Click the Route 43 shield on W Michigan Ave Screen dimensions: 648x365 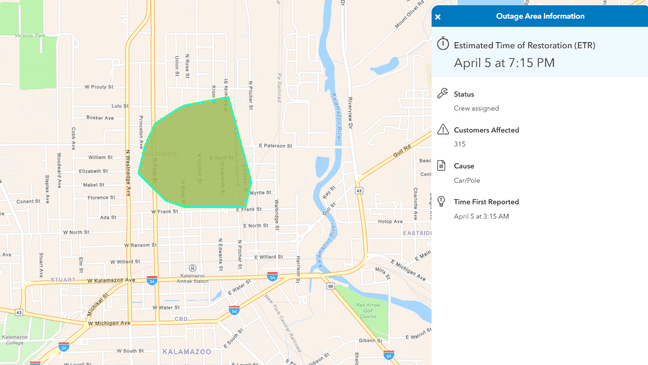(19, 312)
